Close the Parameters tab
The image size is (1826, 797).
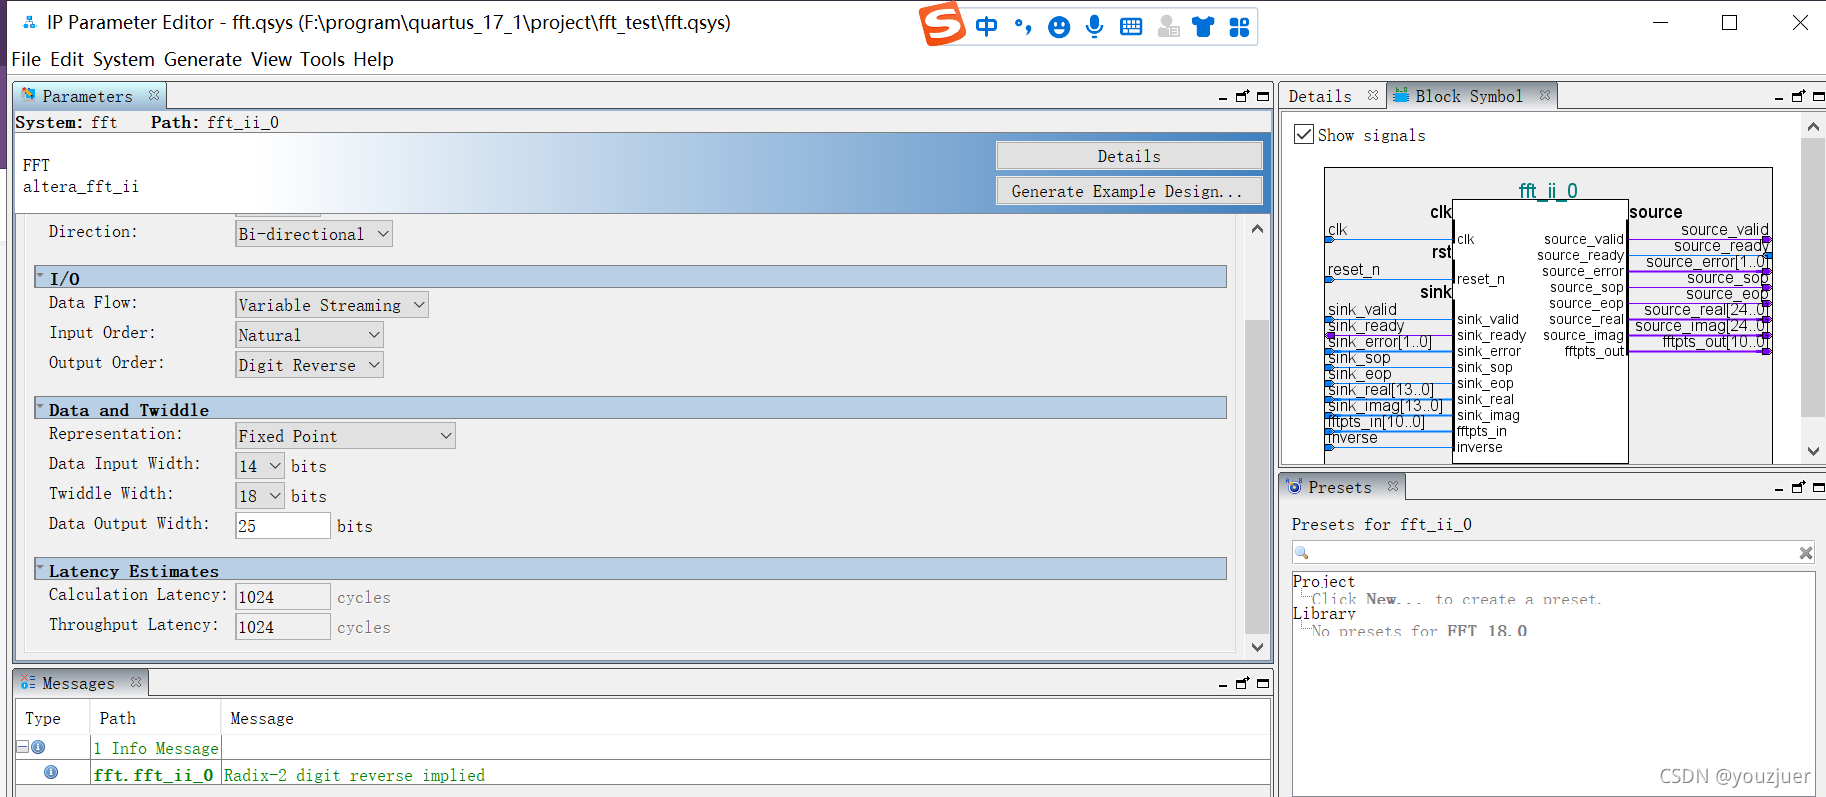coord(154,96)
